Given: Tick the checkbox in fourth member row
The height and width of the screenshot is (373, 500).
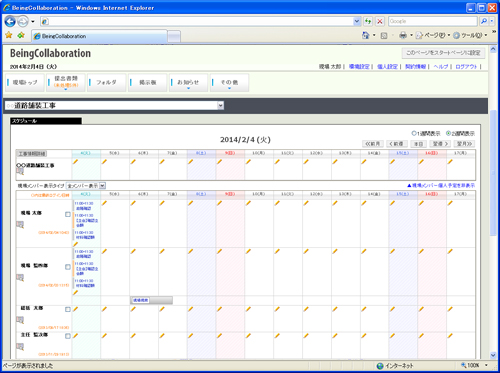Looking at the screenshot, I should pos(68,336).
